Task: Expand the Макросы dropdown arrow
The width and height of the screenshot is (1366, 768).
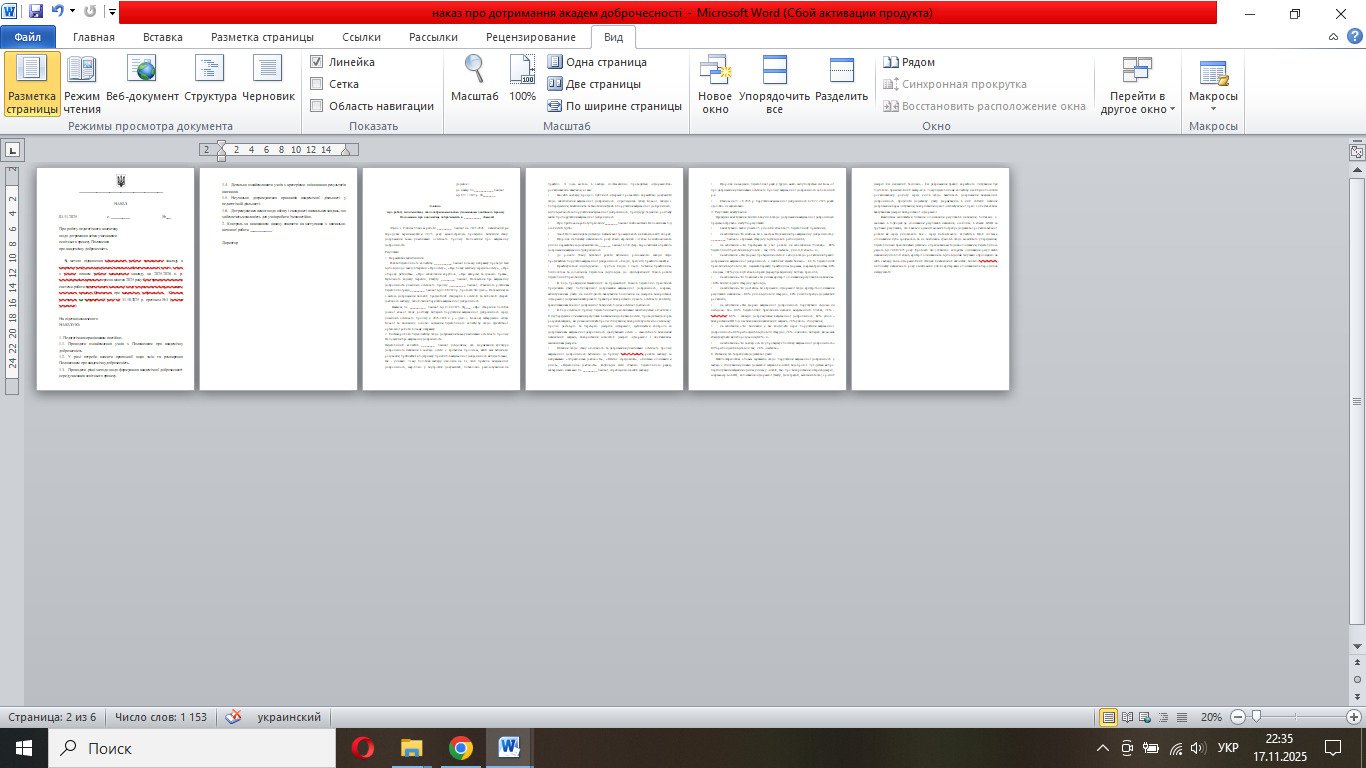Action: pyautogui.click(x=1213, y=109)
